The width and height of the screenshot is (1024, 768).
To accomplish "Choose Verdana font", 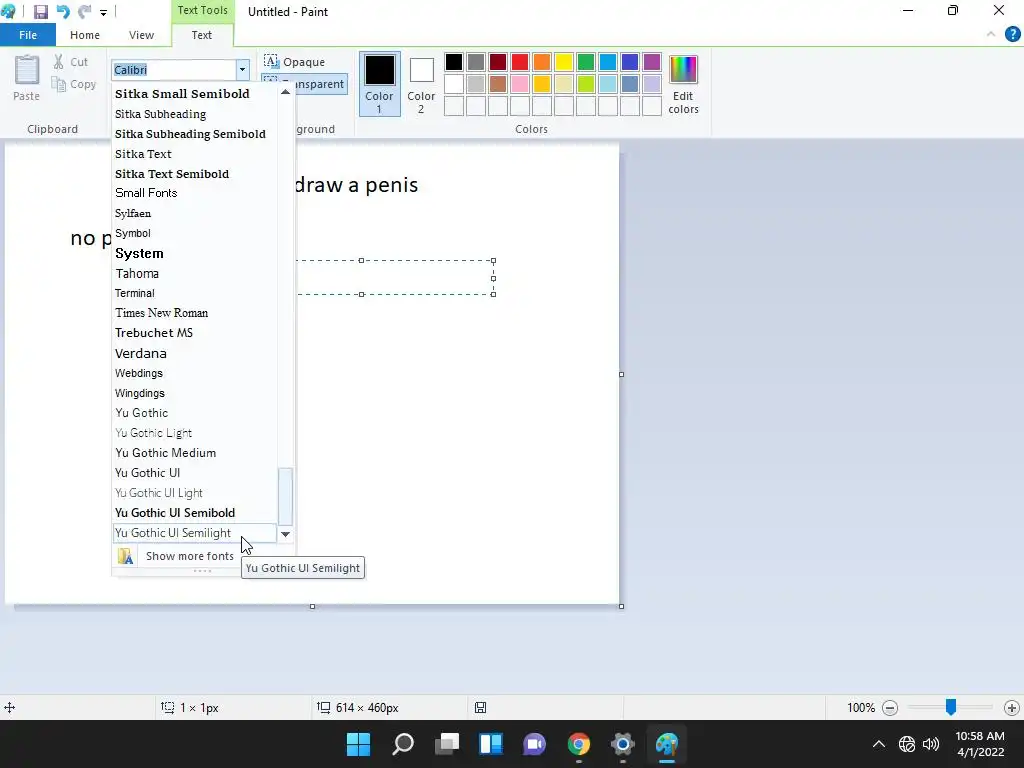I will coord(195,353).
